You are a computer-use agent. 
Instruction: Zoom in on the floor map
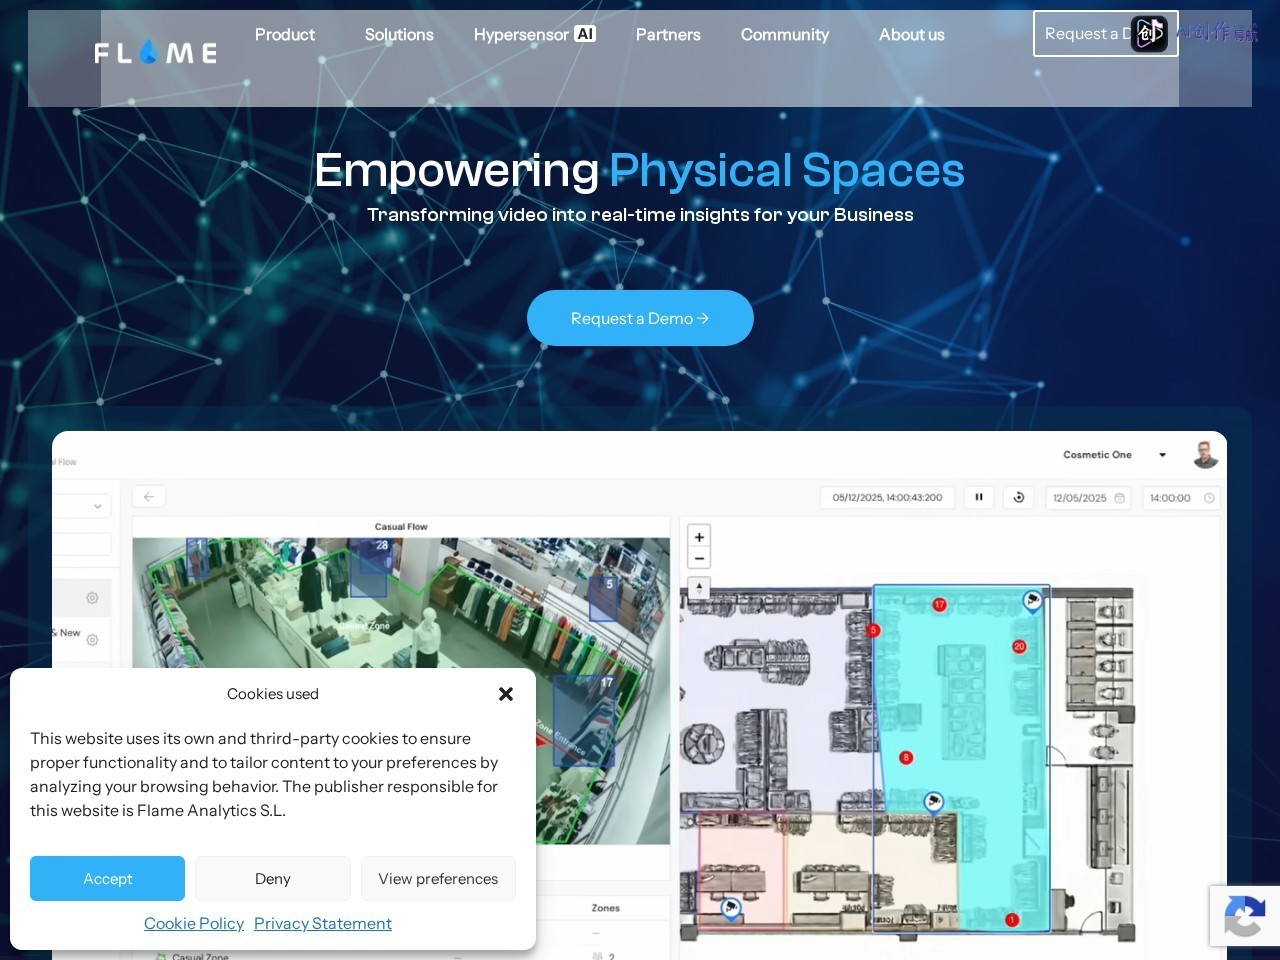pyautogui.click(x=699, y=537)
